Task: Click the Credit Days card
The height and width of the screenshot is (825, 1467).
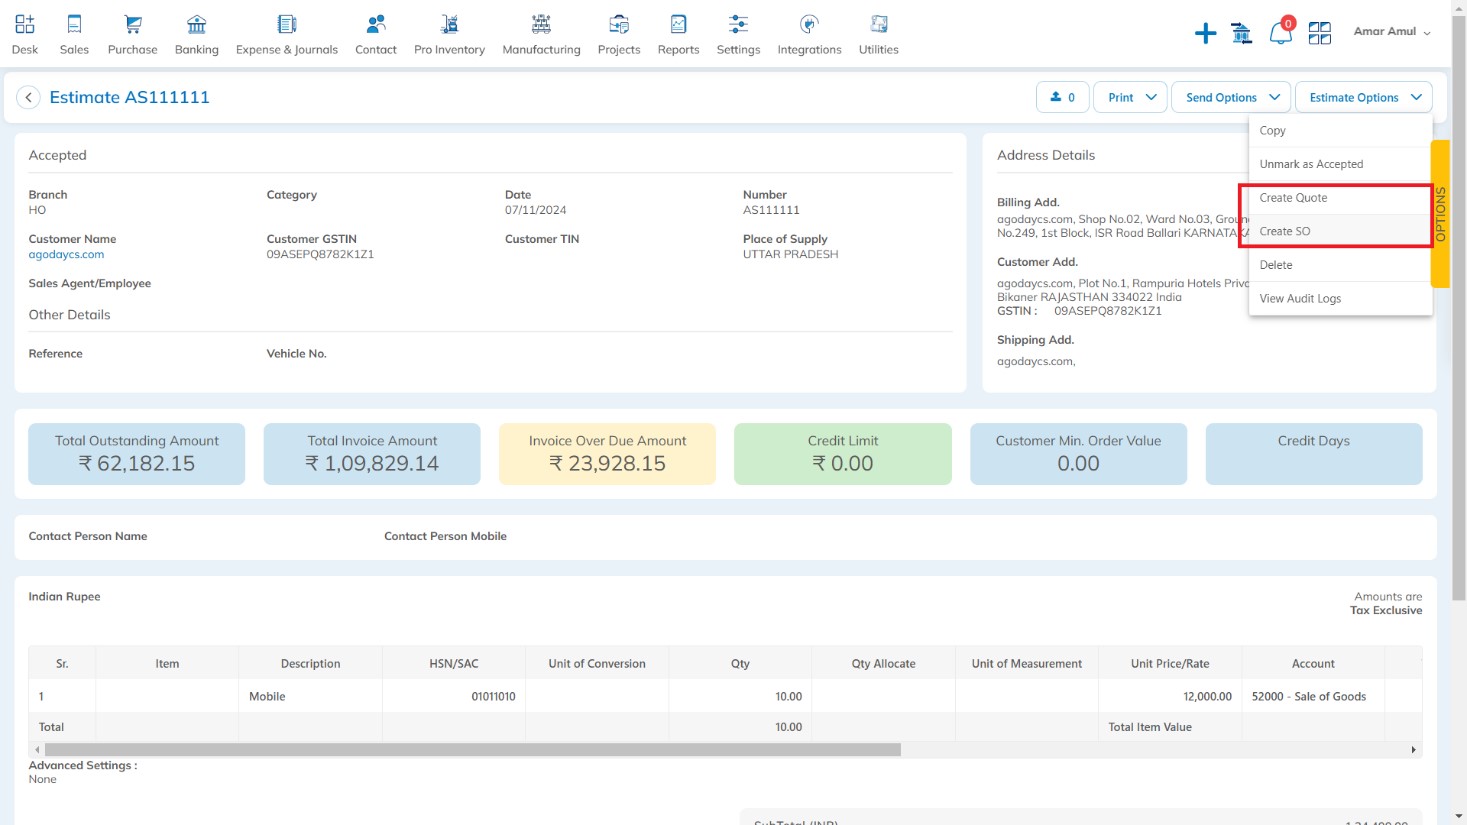Action: [x=1314, y=454]
